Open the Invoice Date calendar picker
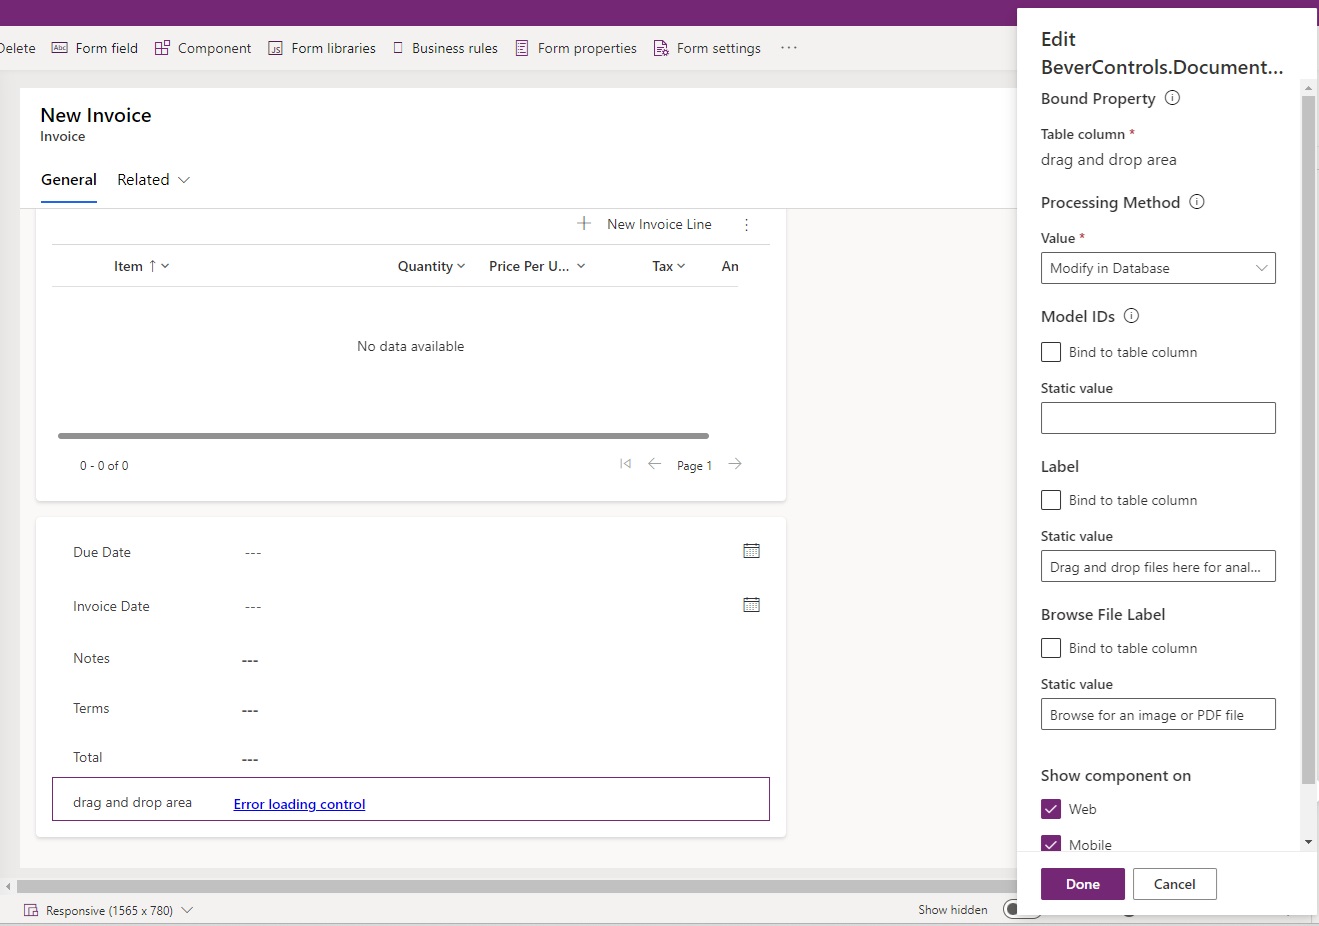This screenshot has height=926, width=1319. pos(752,605)
